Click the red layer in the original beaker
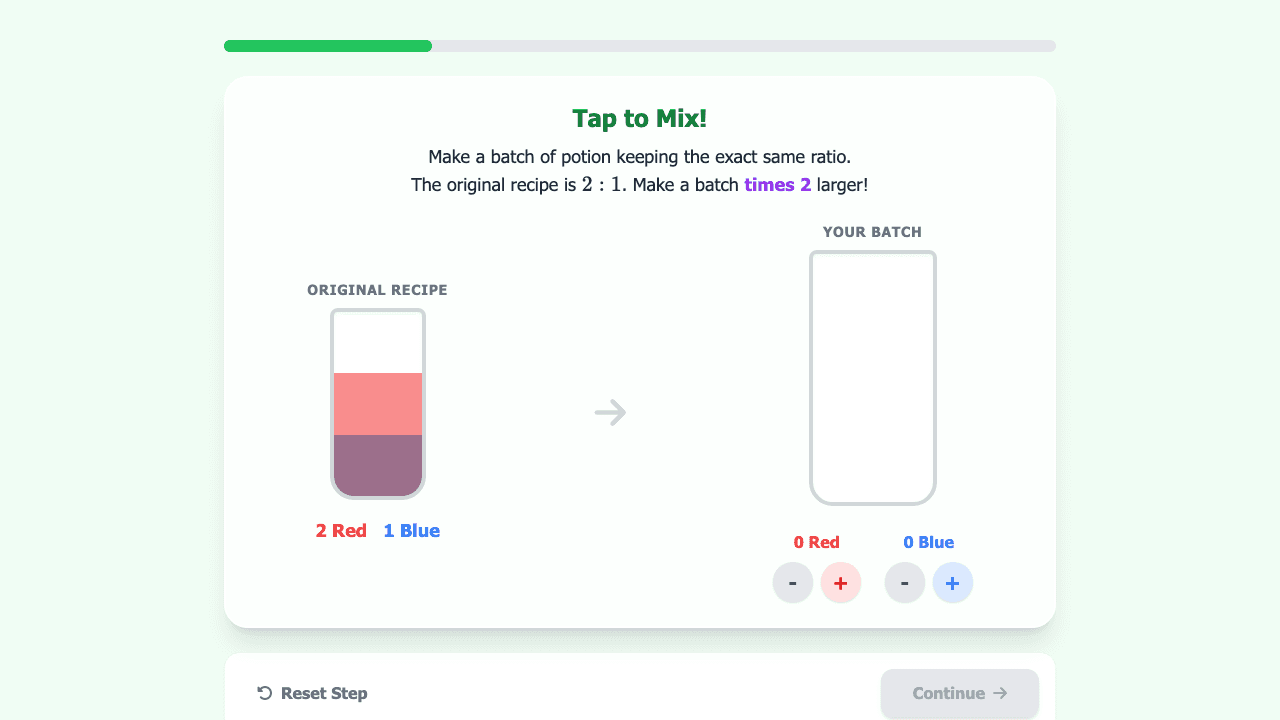 [378, 404]
